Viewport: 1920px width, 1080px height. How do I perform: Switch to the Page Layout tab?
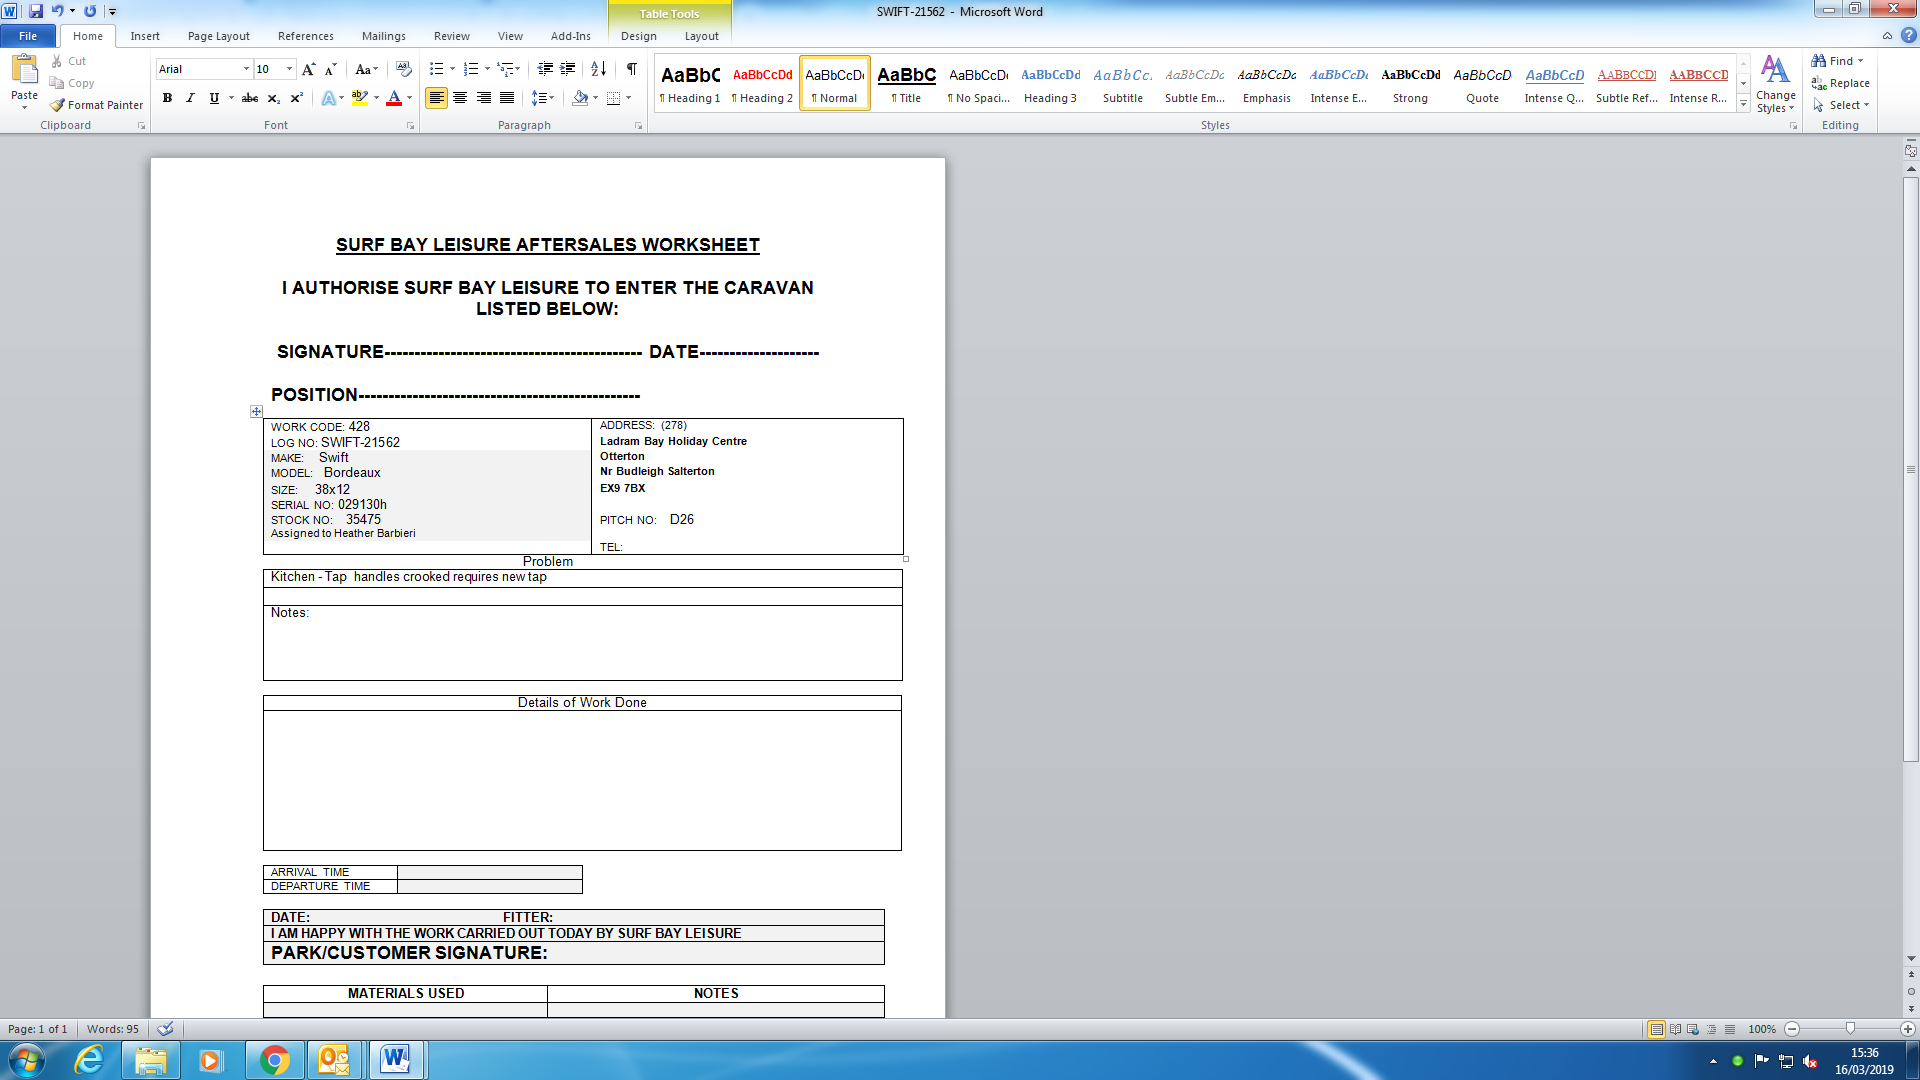(x=218, y=36)
